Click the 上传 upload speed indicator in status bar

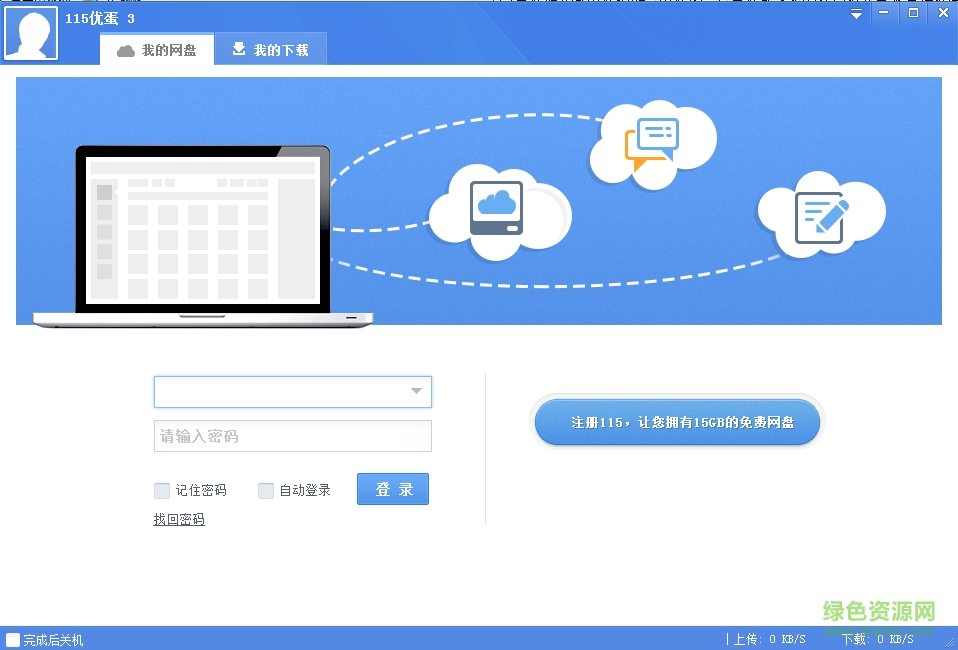(766, 640)
